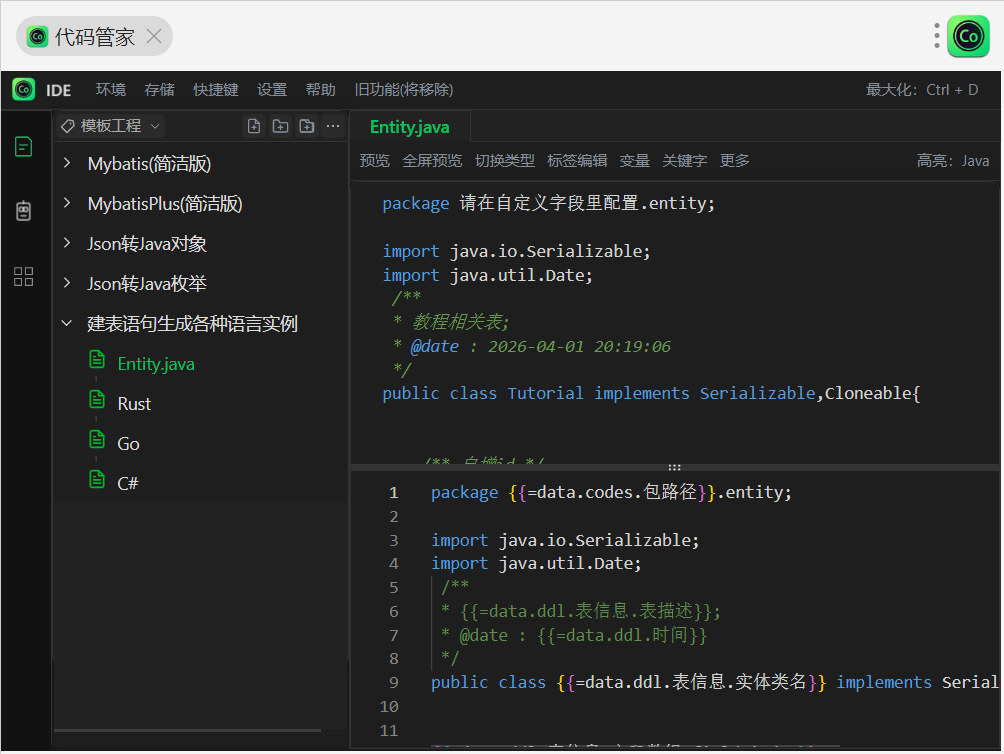Open the 快捷键 menu
Screen dimensions: 1004x754
pyautogui.click(x=216, y=90)
